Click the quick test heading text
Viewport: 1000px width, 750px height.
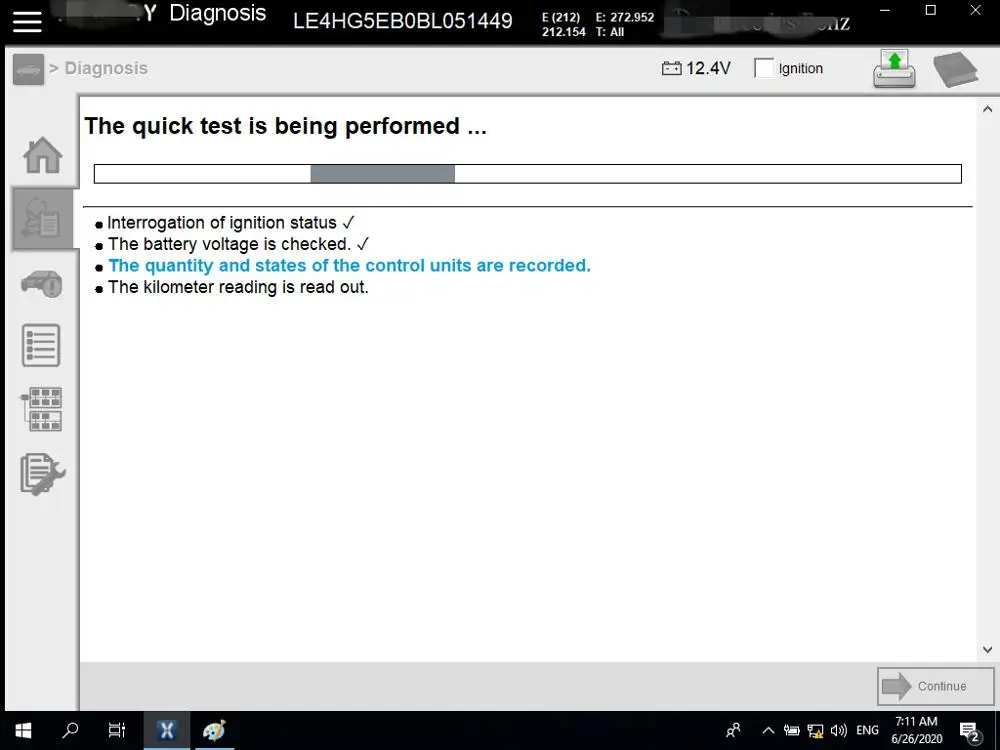(x=285, y=126)
